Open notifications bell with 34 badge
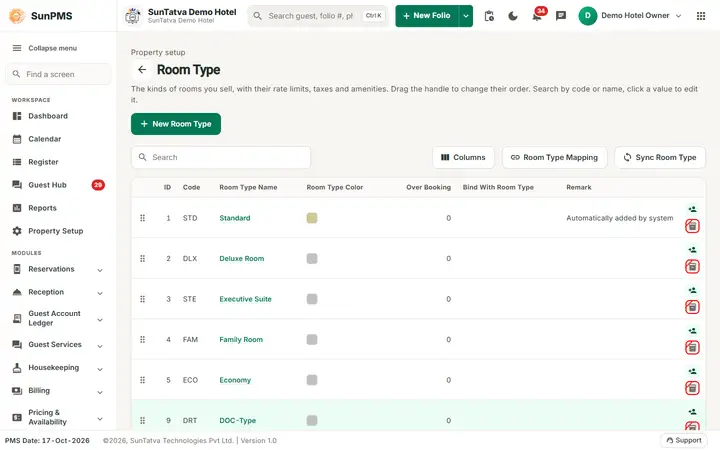Screen dimensions: 720x450 [x=537, y=16]
